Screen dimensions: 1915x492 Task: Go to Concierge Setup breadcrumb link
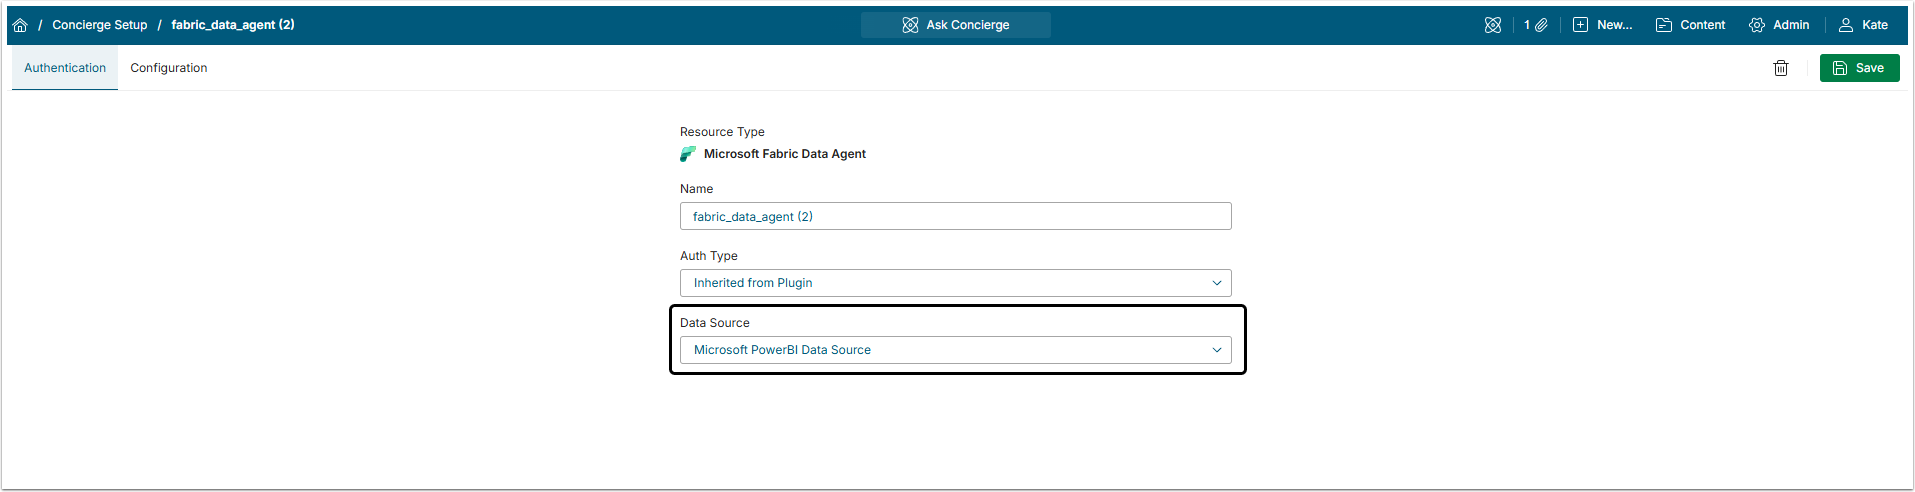100,25
